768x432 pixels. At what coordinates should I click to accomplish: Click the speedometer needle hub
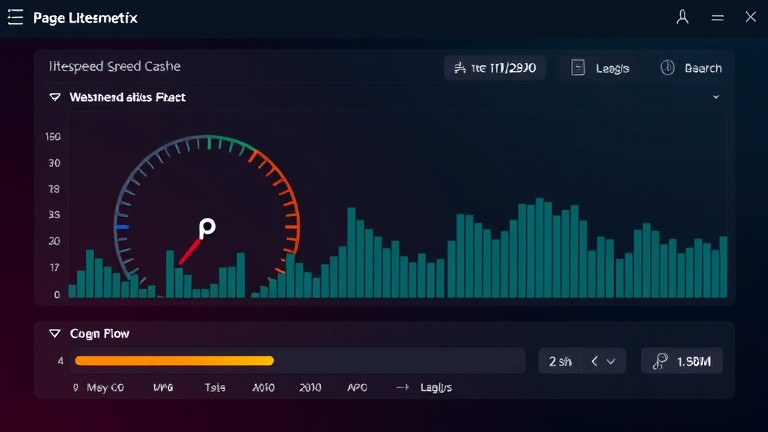207,228
